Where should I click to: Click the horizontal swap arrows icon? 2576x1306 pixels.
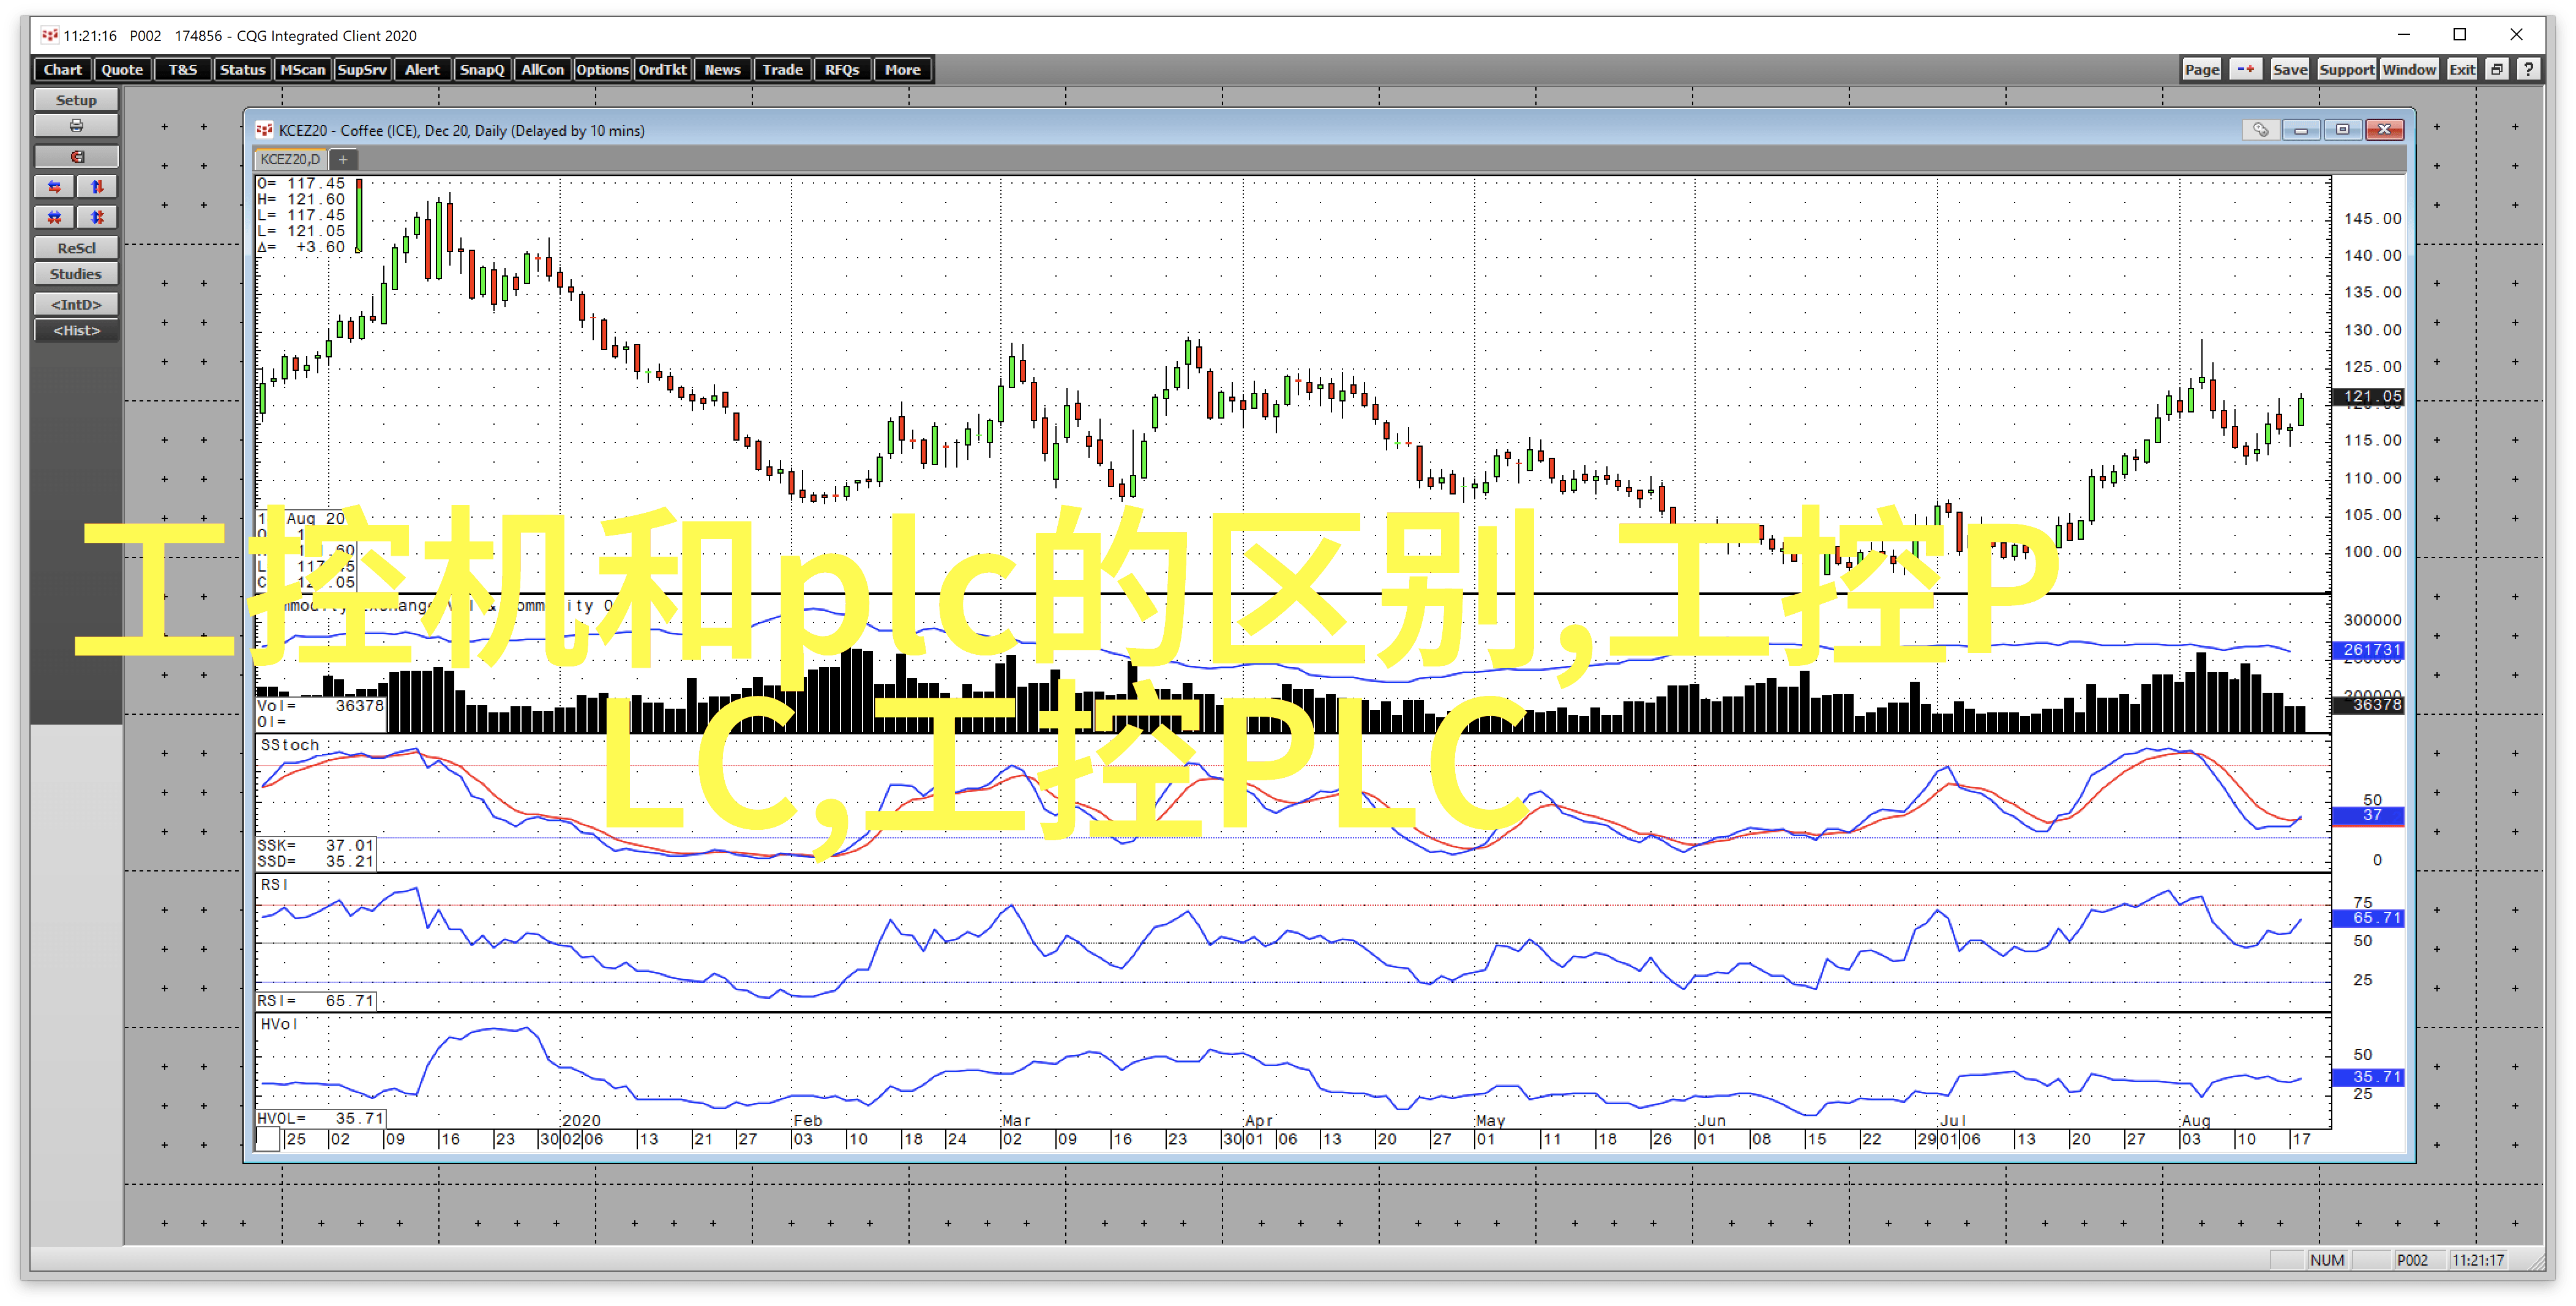(x=55, y=187)
